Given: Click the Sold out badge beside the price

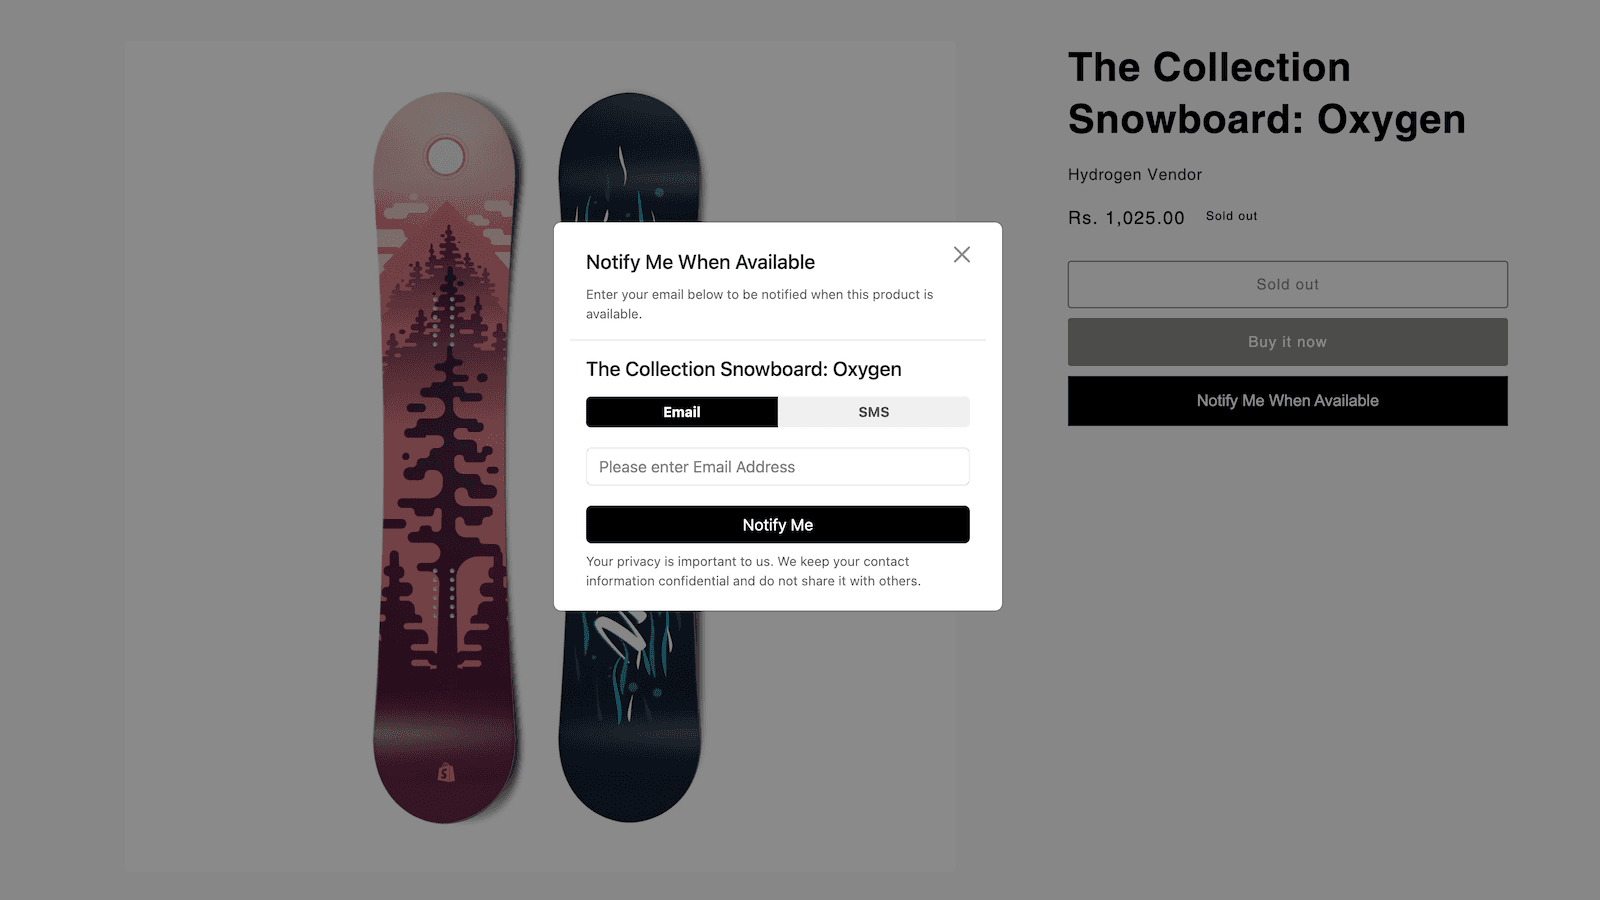Looking at the screenshot, I should point(1230,215).
